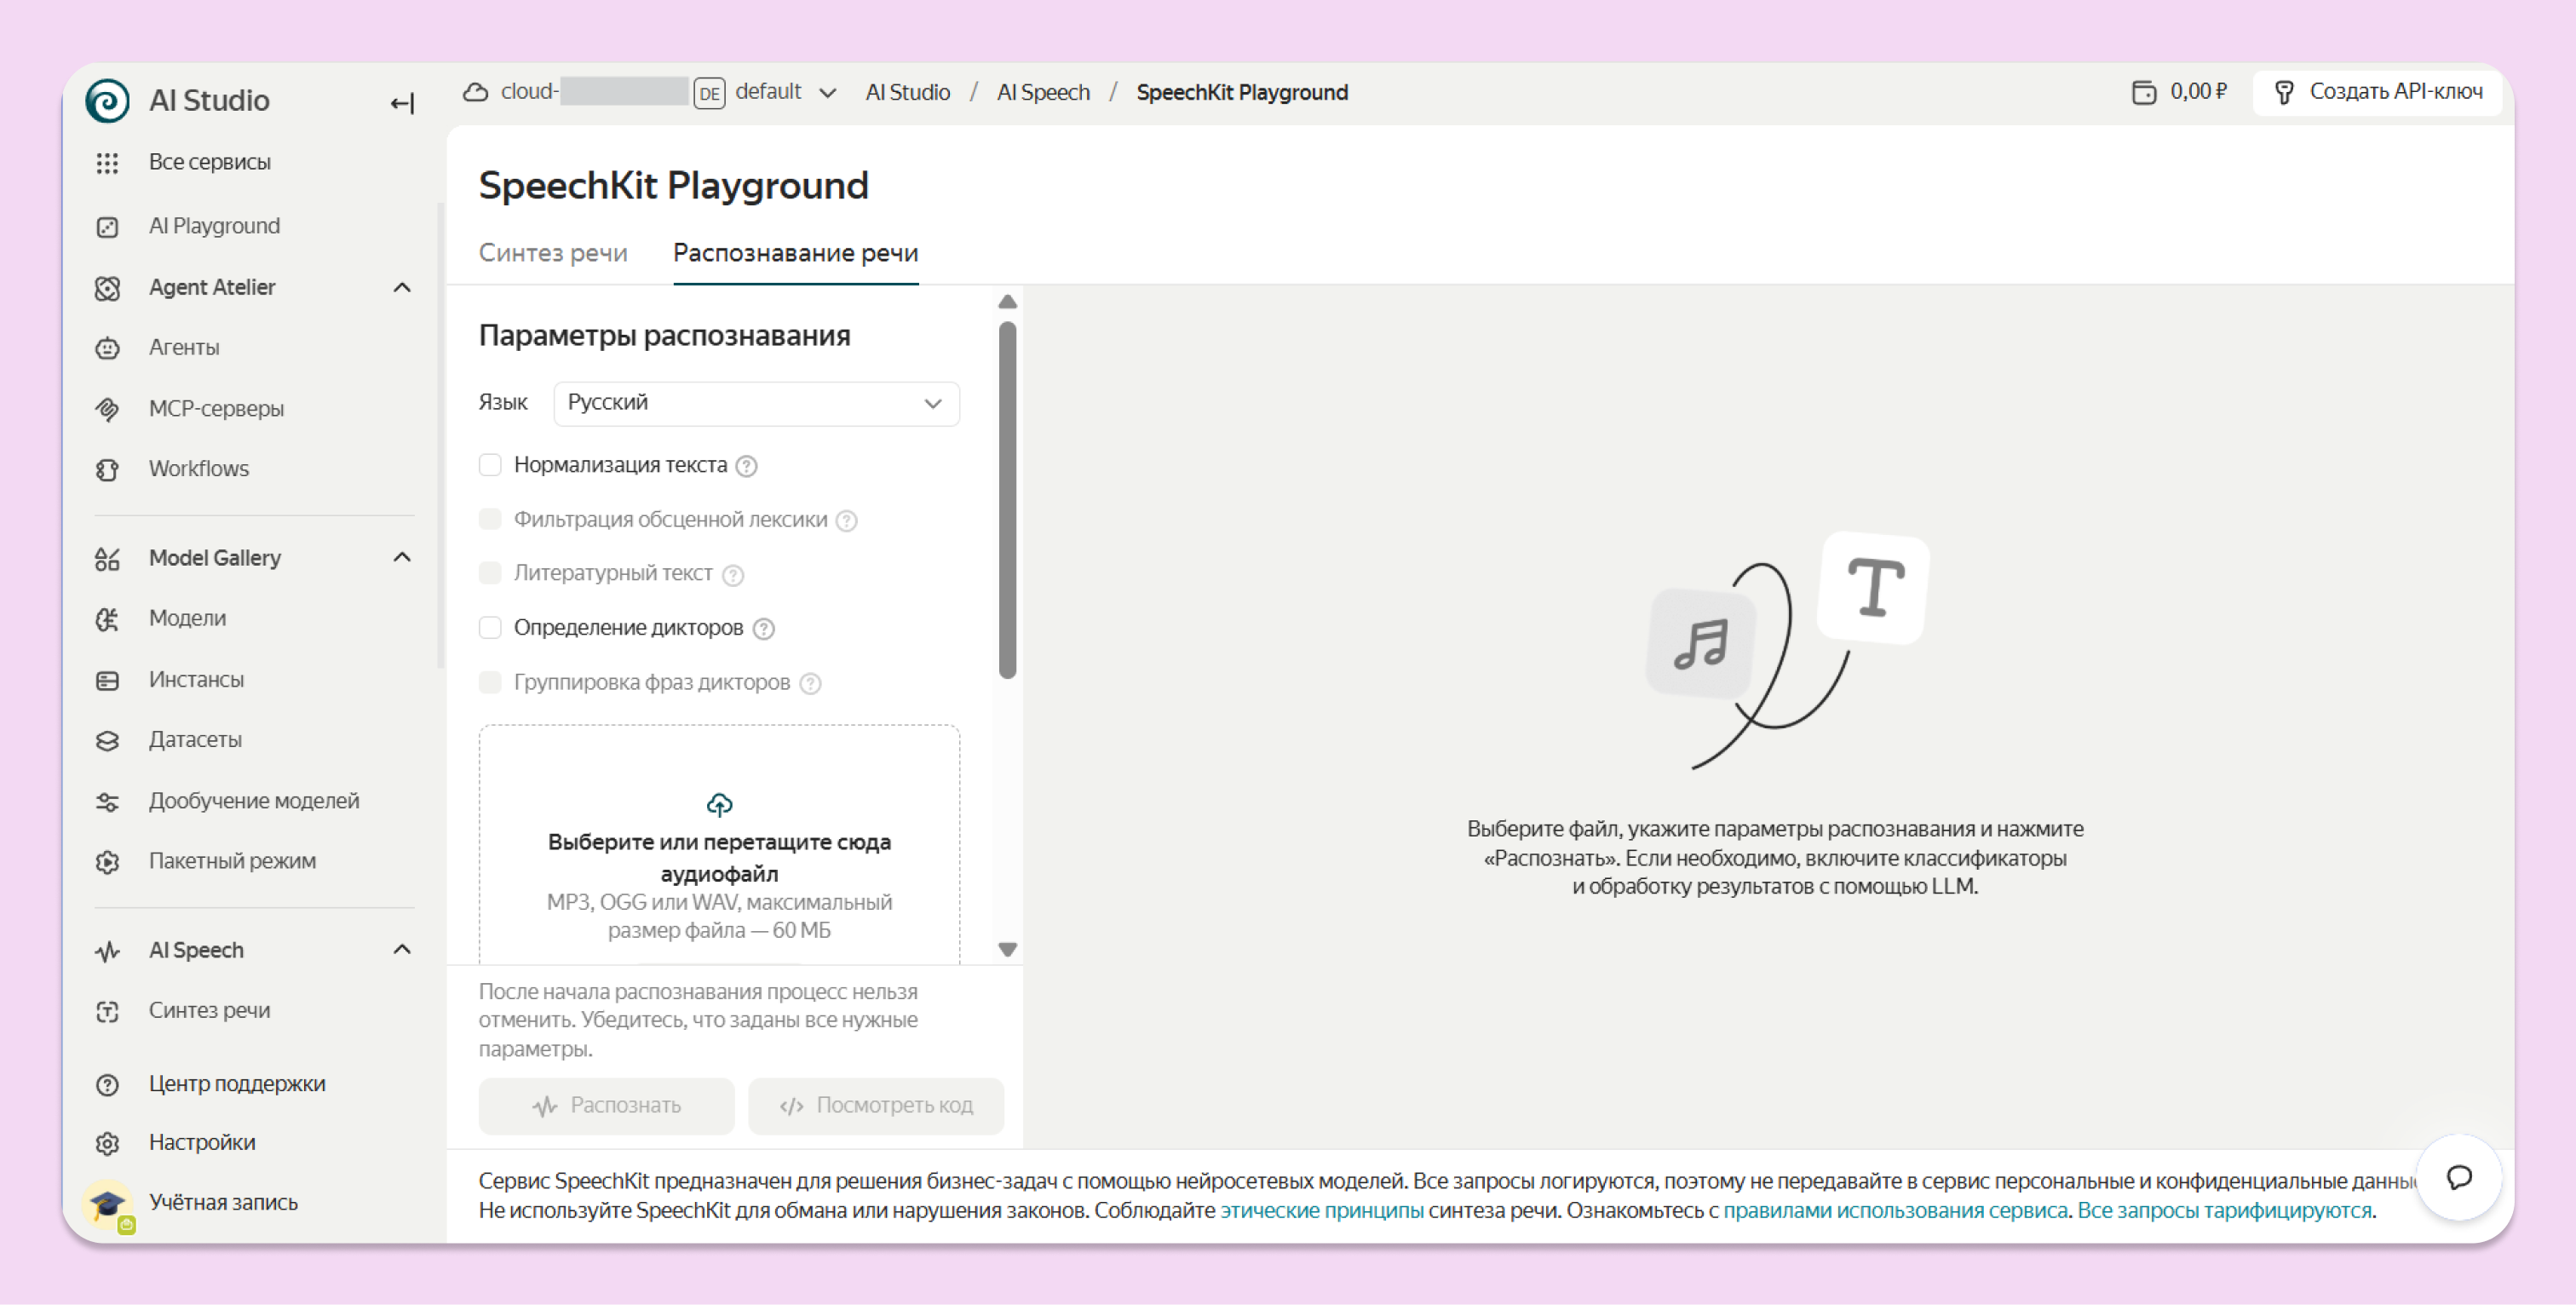
Task: Open the правилами использования сервиса link
Action: (1895, 1210)
